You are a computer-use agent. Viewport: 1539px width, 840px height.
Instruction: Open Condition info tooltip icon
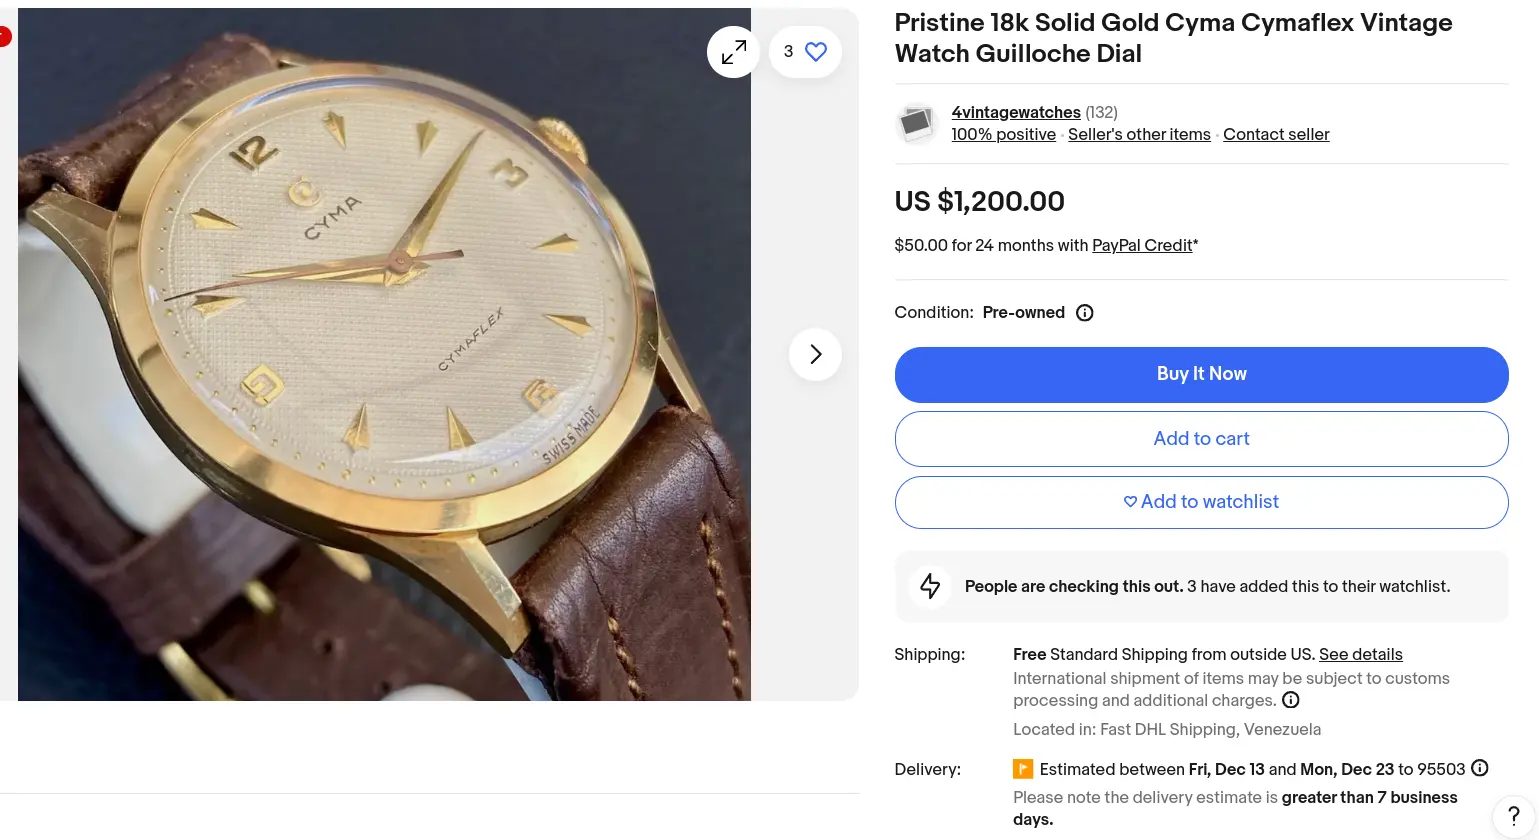(x=1084, y=313)
